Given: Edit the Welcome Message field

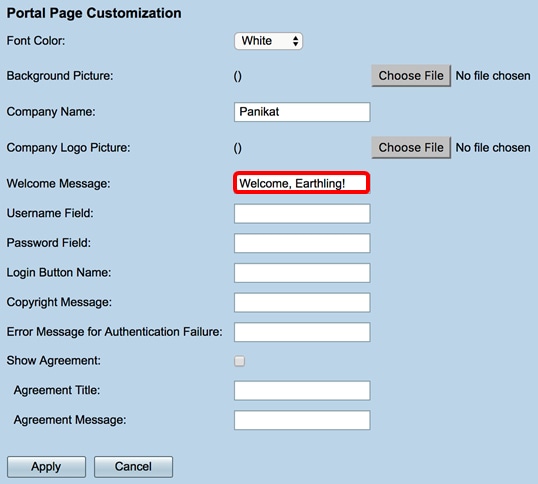Looking at the screenshot, I should (x=302, y=183).
